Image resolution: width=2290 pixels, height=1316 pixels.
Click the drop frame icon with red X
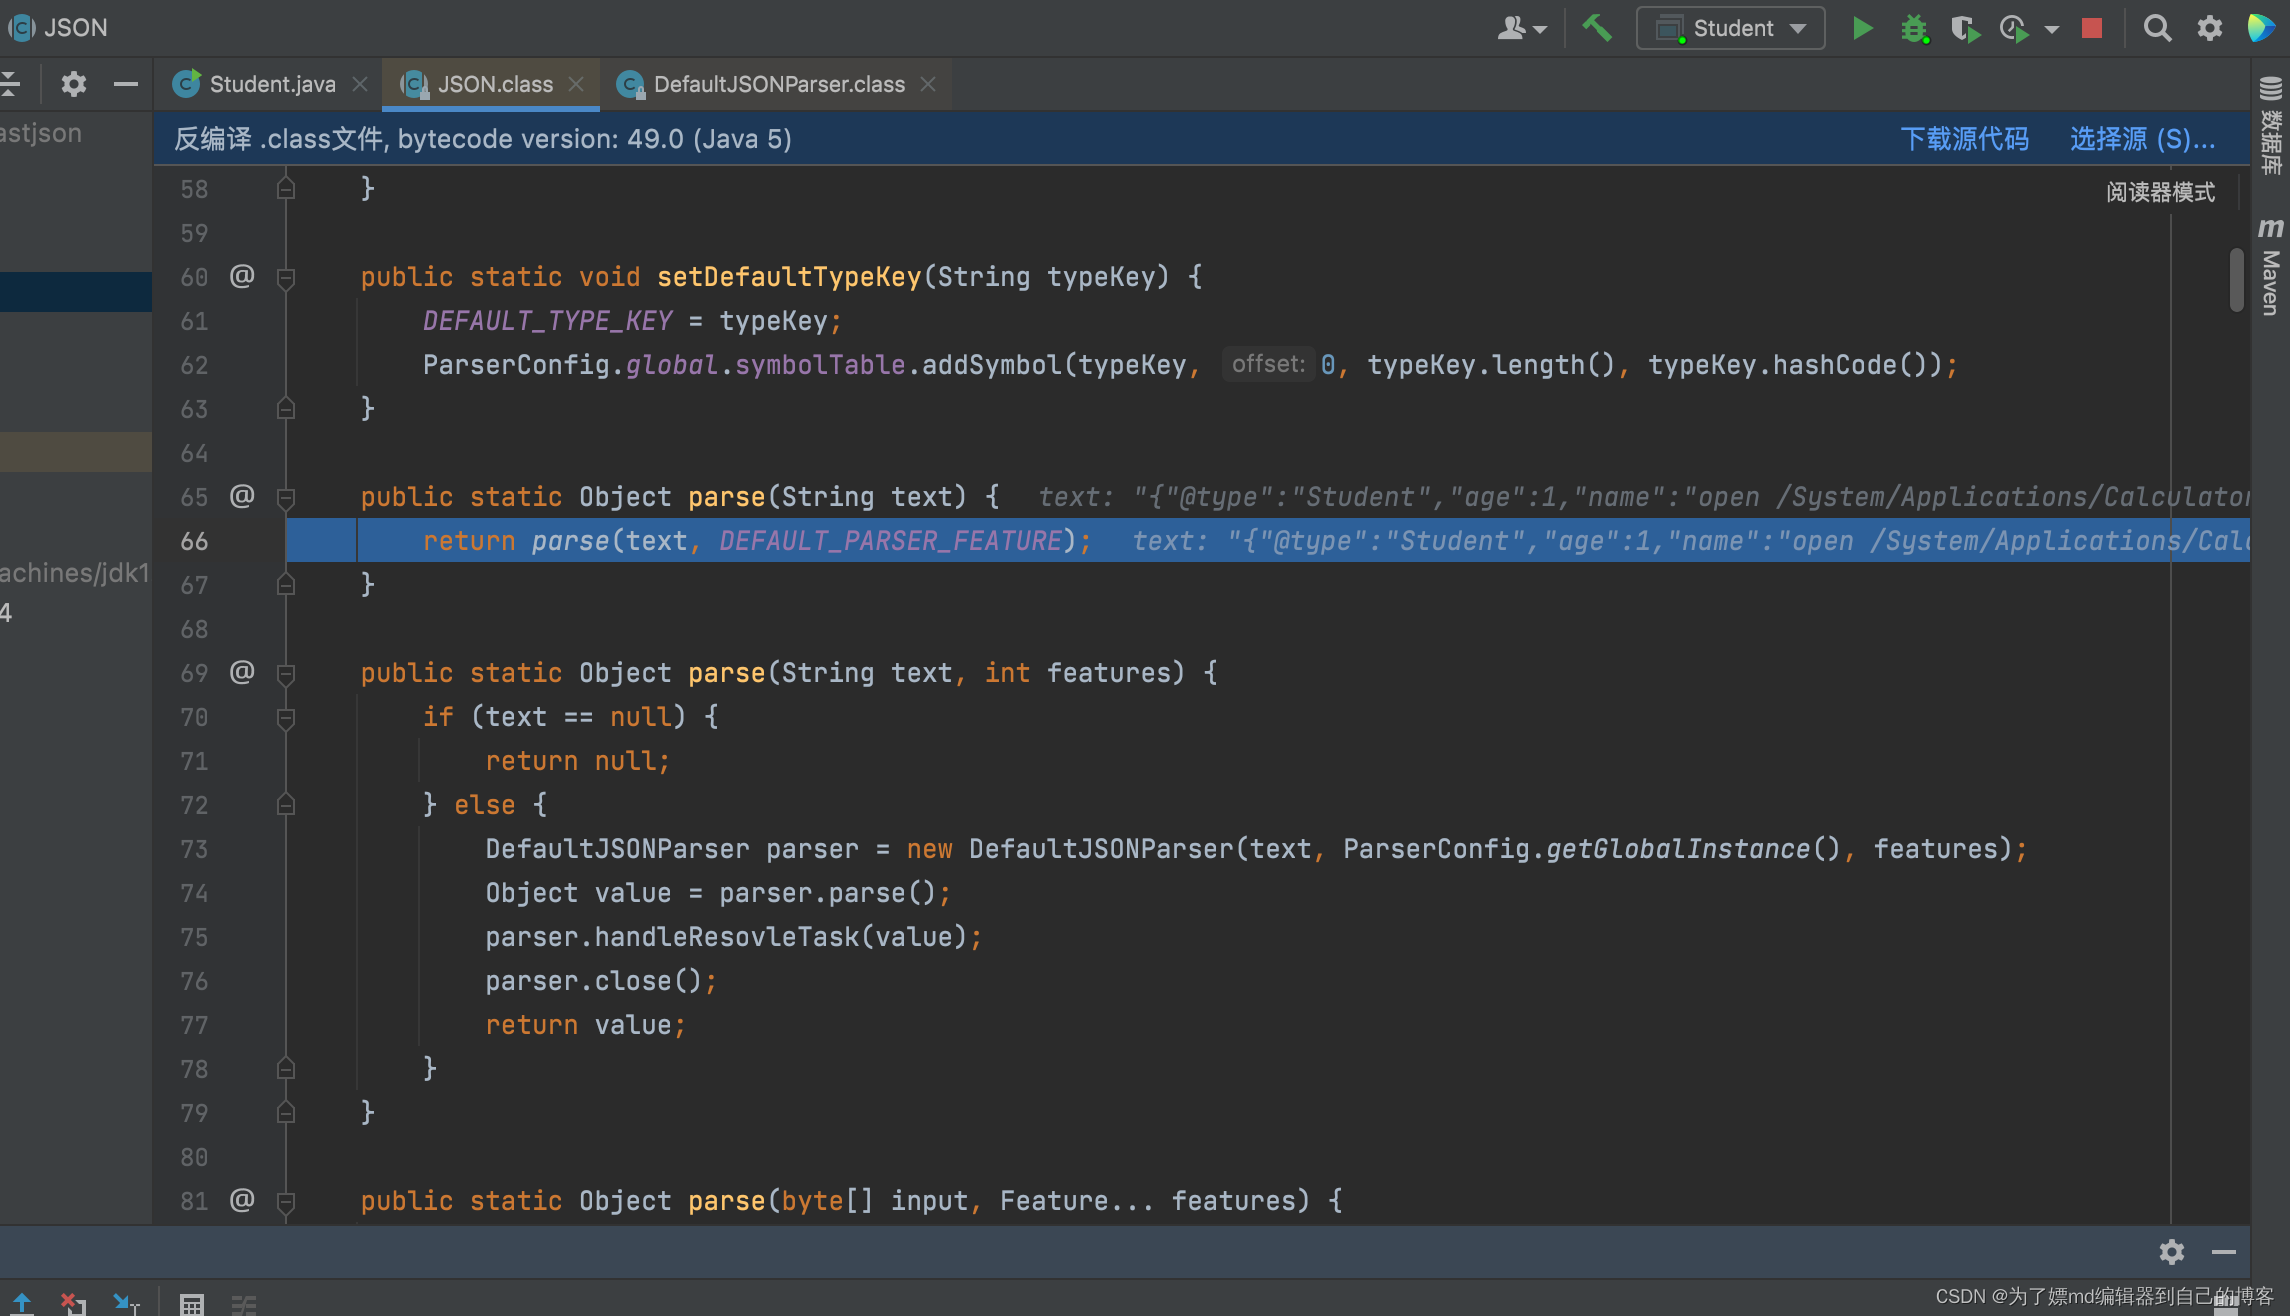click(x=73, y=1303)
